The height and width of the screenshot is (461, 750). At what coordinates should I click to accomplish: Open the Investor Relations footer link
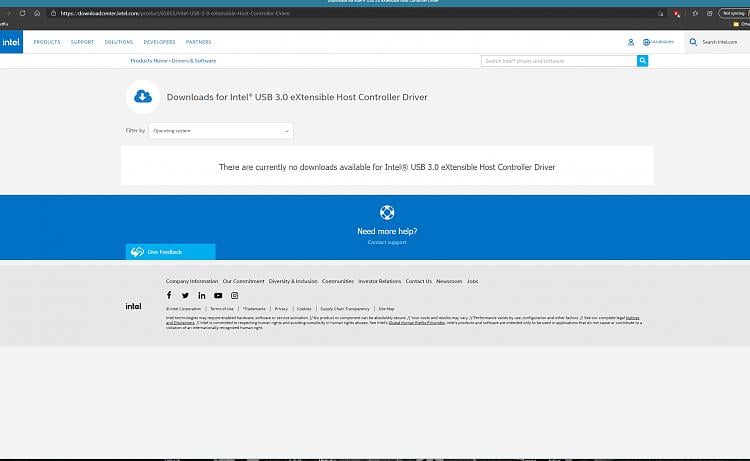click(380, 281)
